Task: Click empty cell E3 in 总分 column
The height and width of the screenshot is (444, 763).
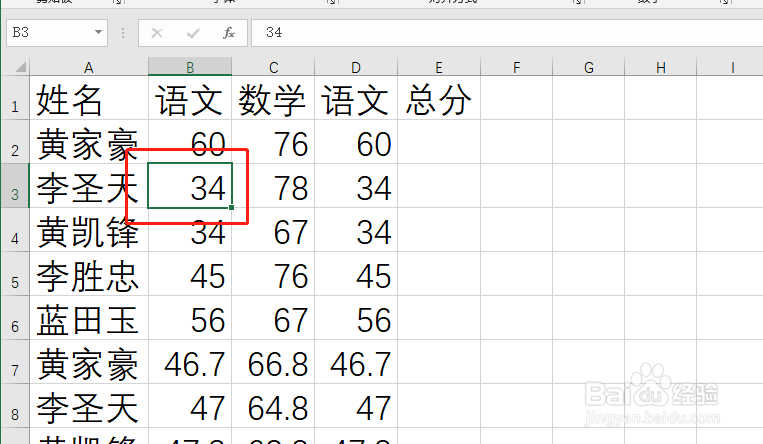Action: coord(439,186)
